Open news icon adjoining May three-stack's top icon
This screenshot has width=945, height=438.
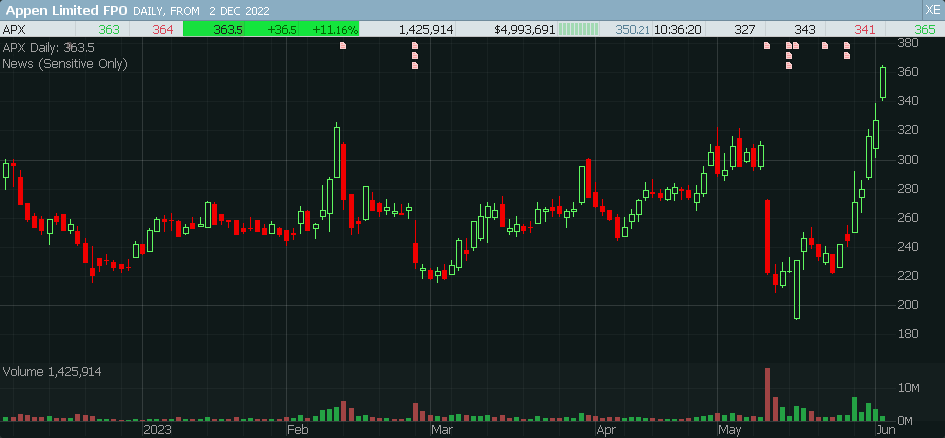[x=796, y=45]
